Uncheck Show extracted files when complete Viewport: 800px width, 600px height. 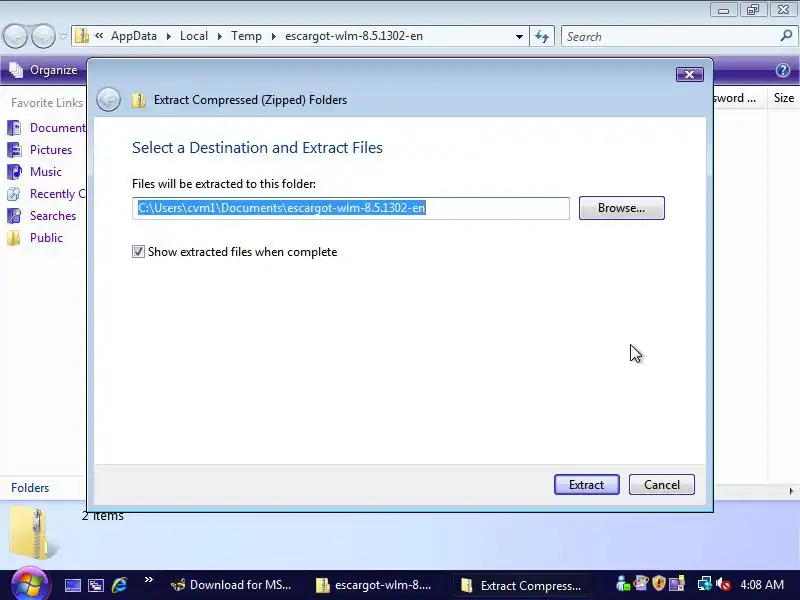[x=138, y=252]
